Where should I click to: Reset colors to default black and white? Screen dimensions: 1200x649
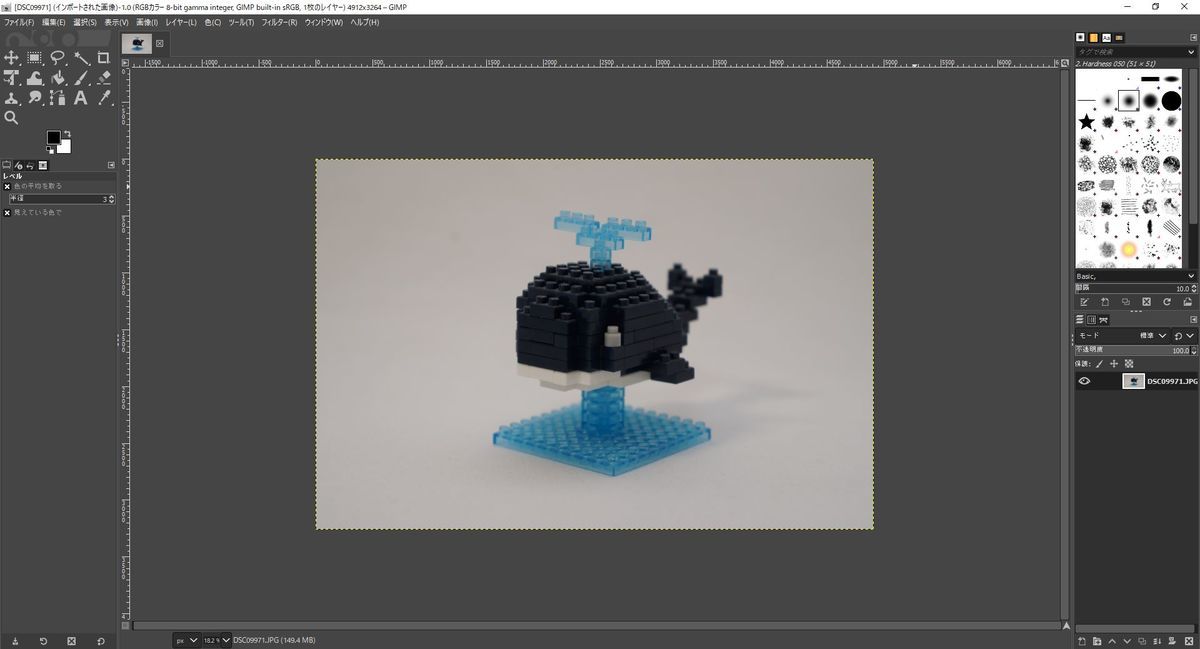pos(49,150)
